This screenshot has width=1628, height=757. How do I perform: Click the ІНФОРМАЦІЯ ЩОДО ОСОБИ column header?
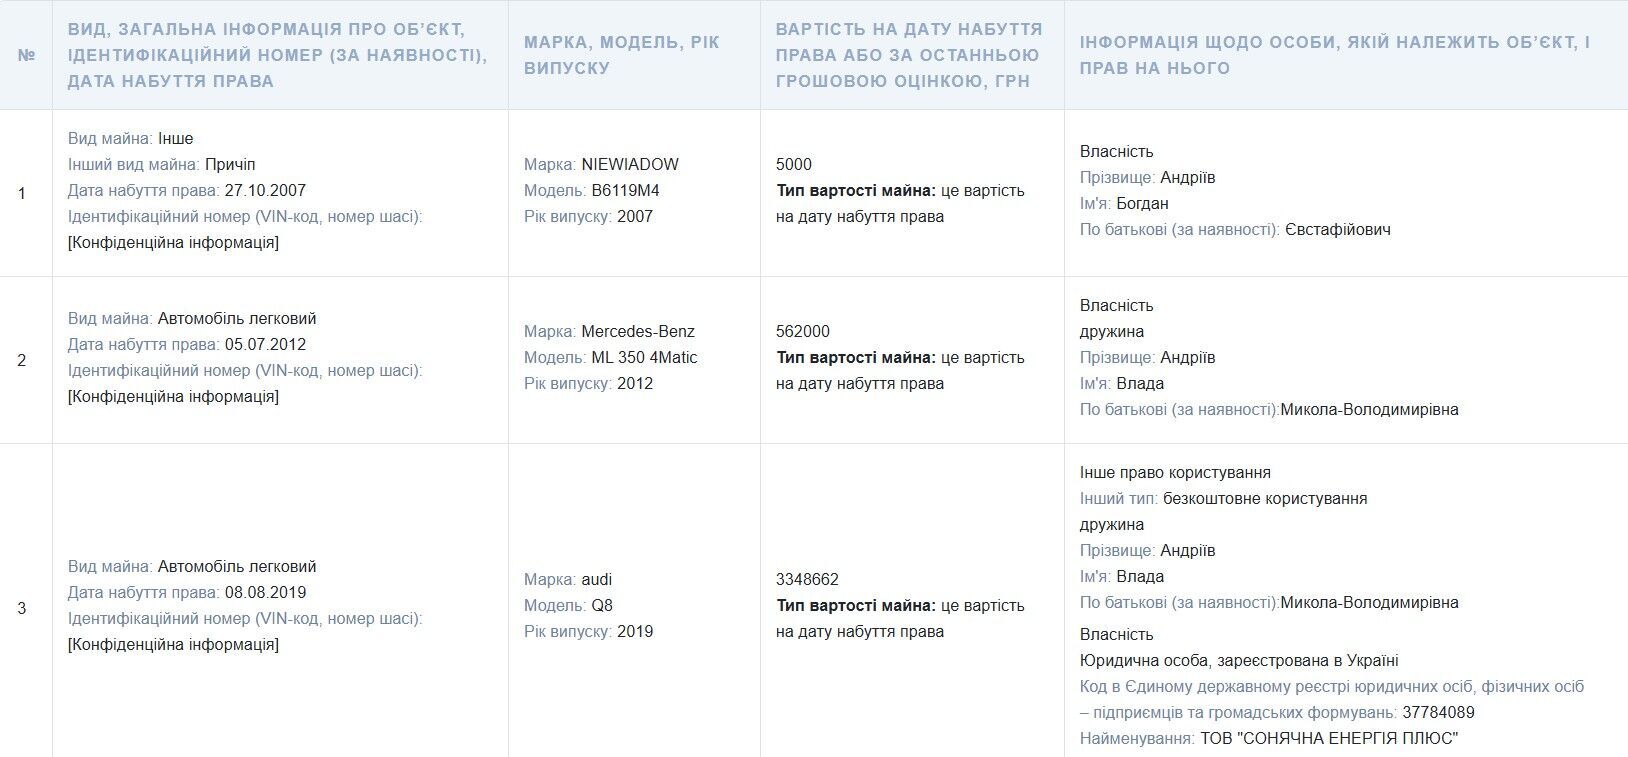click(x=1334, y=55)
